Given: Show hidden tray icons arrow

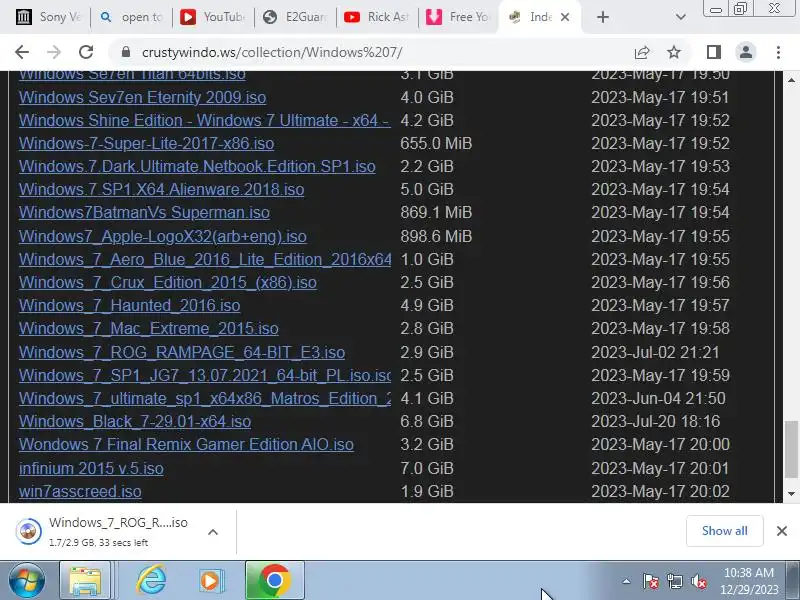Looking at the screenshot, I should (626, 581).
